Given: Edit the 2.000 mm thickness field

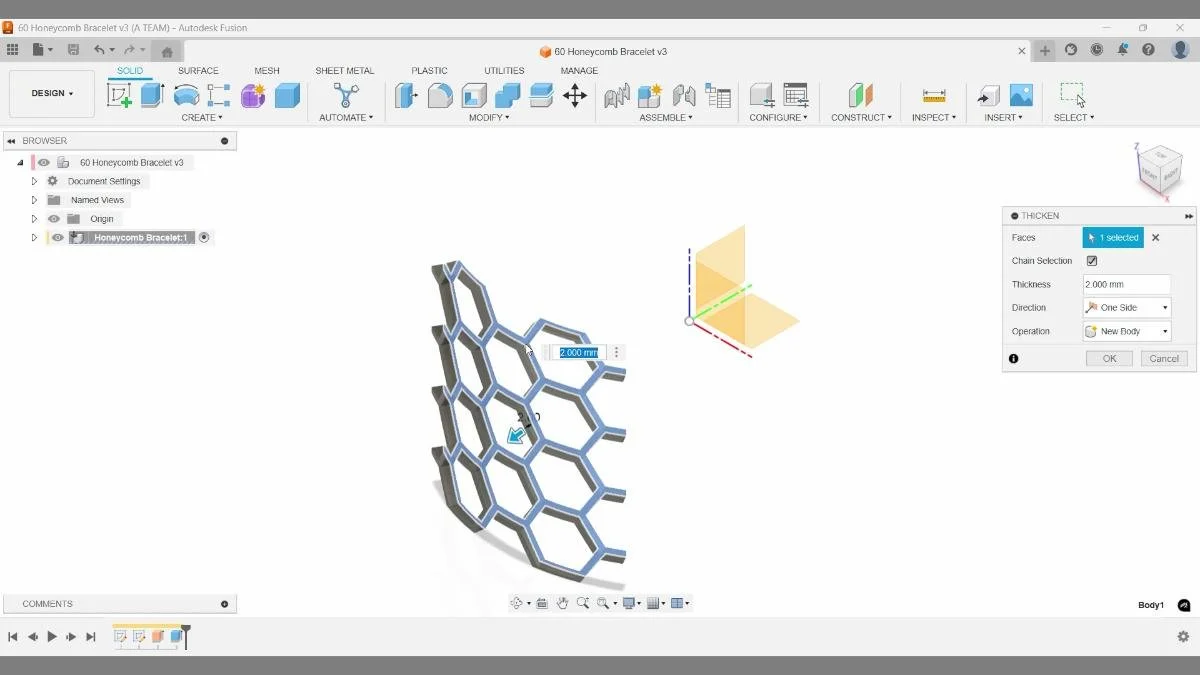Looking at the screenshot, I should (x=1126, y=284).
